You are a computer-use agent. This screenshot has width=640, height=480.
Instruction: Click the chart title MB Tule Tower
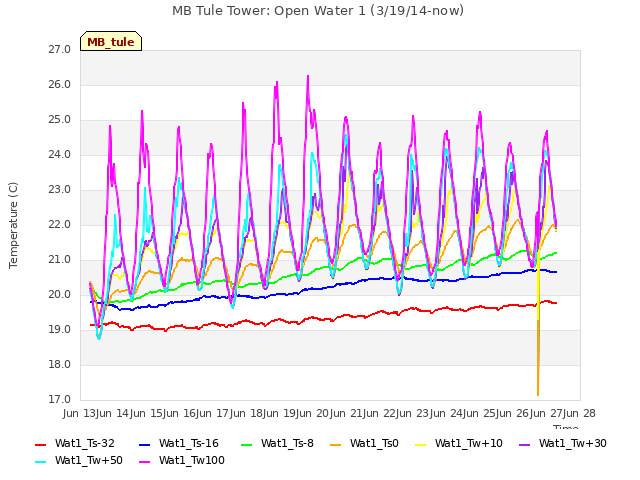318,11
